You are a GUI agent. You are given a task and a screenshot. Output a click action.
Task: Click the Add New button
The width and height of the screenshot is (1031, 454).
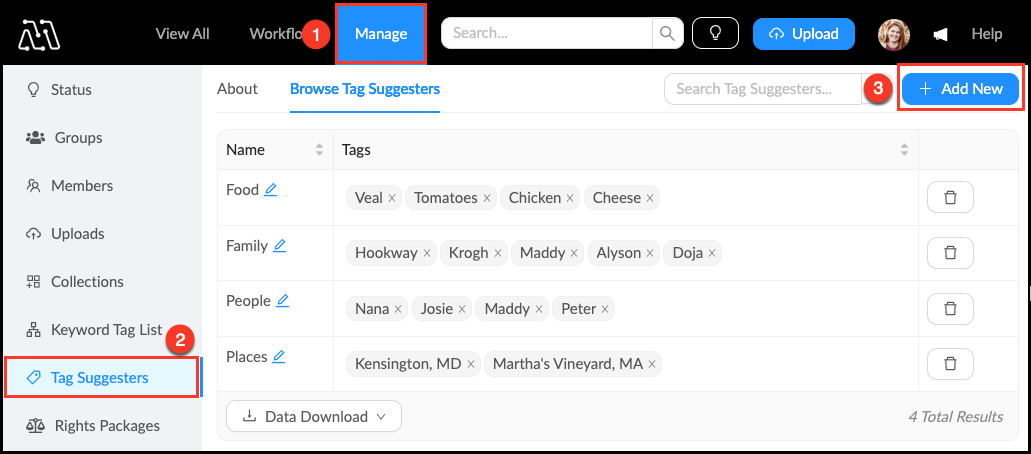pos(960,89)
